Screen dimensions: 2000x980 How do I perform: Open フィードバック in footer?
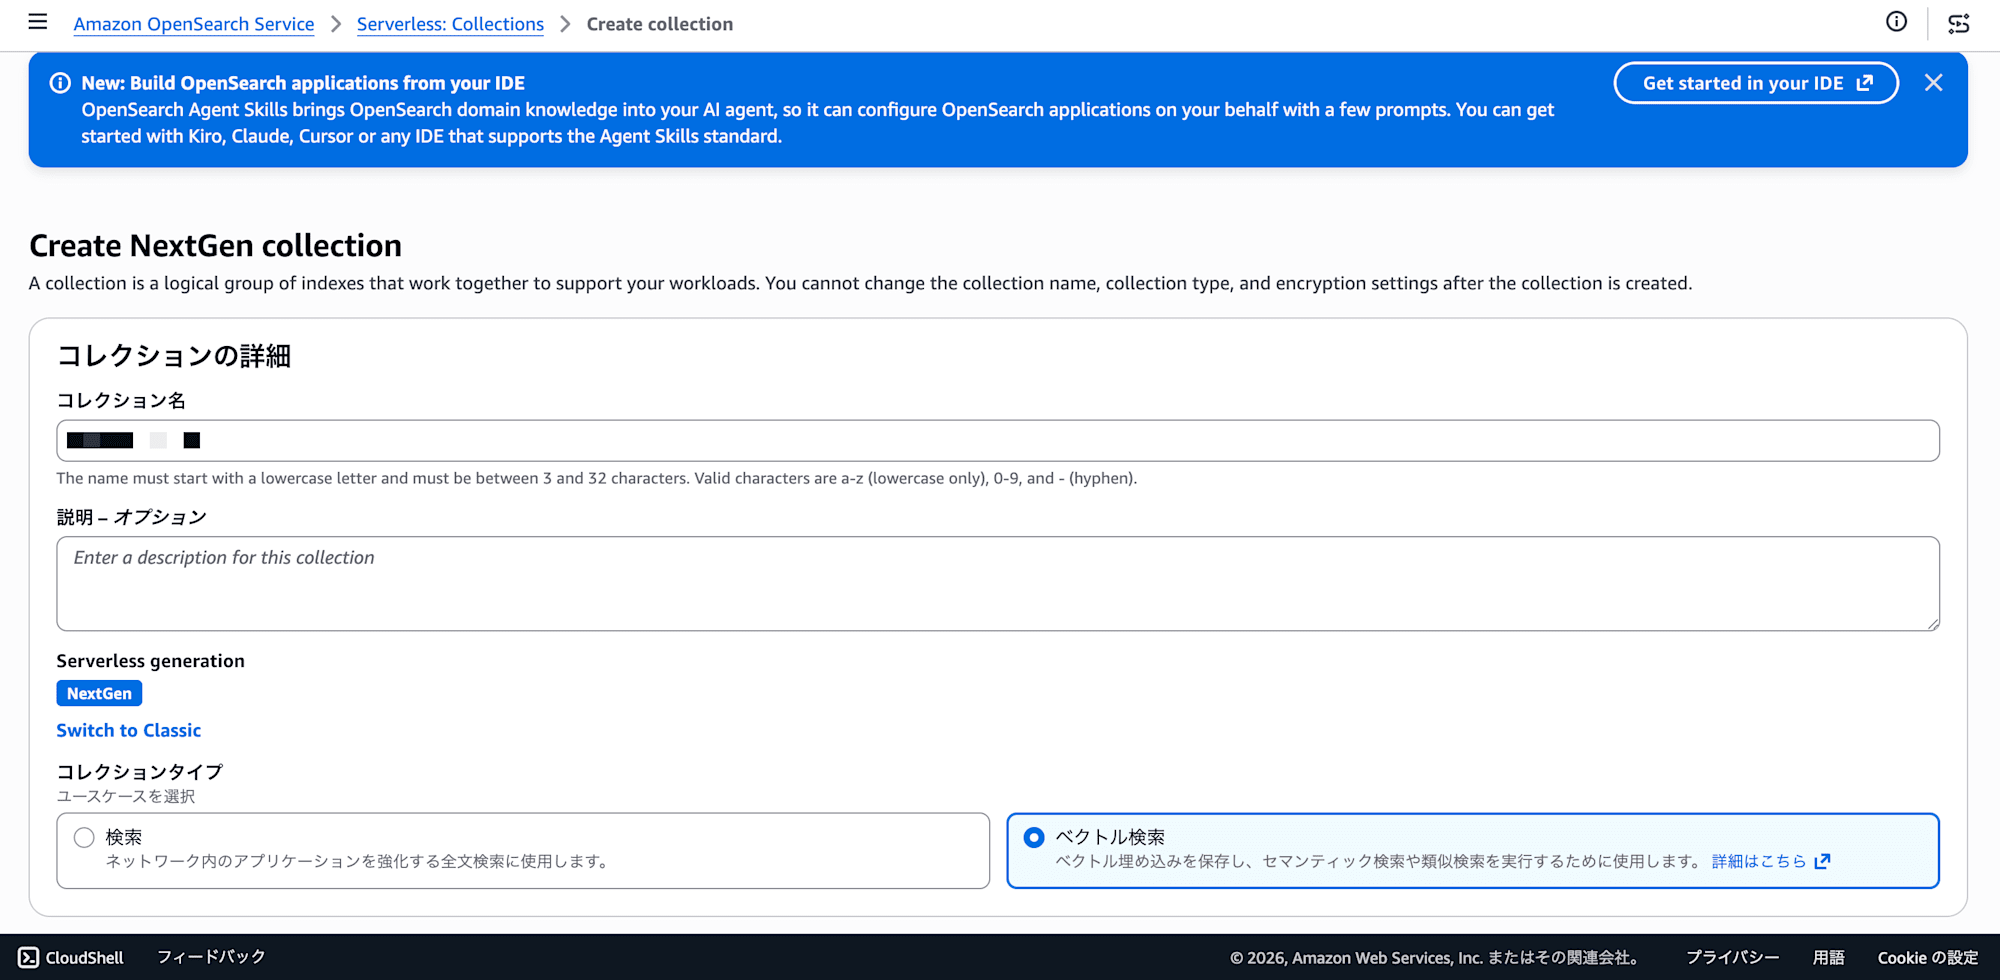point(211,957)
